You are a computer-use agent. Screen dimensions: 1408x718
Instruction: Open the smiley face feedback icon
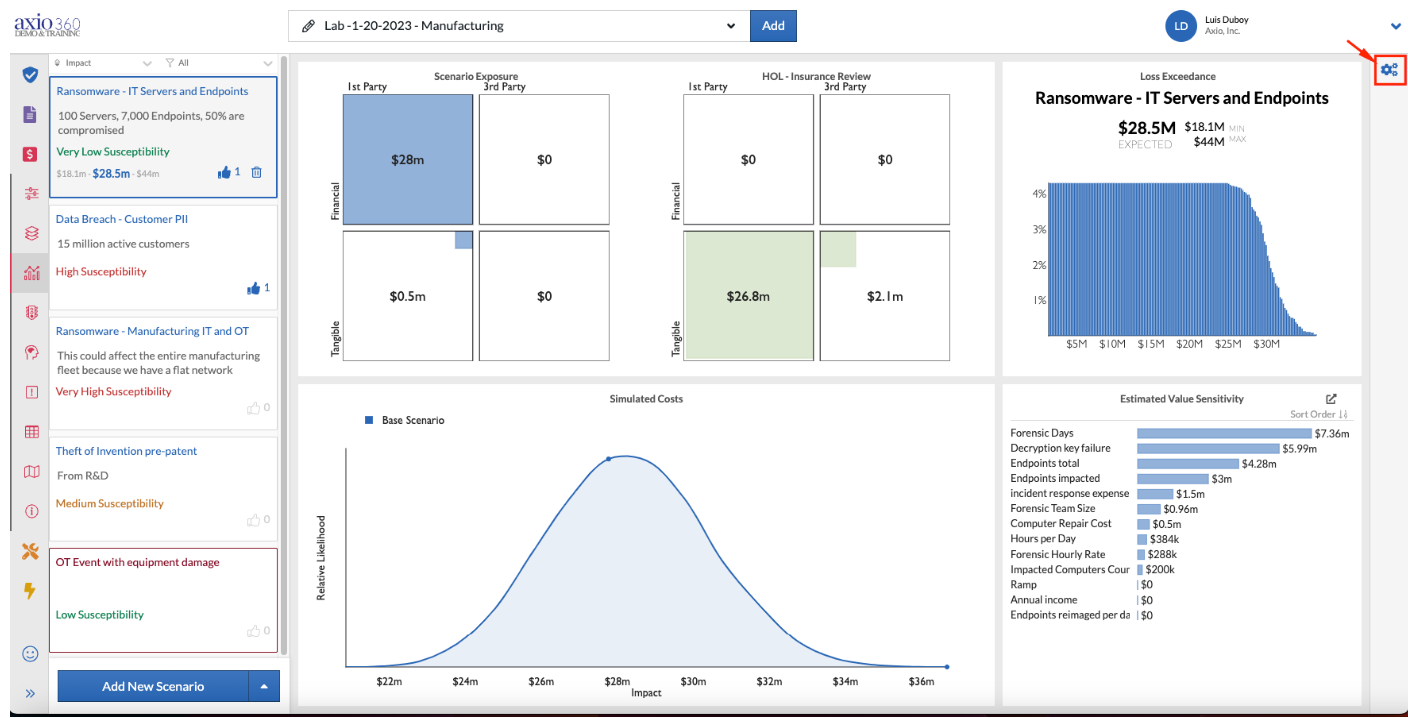coord(31,653)
